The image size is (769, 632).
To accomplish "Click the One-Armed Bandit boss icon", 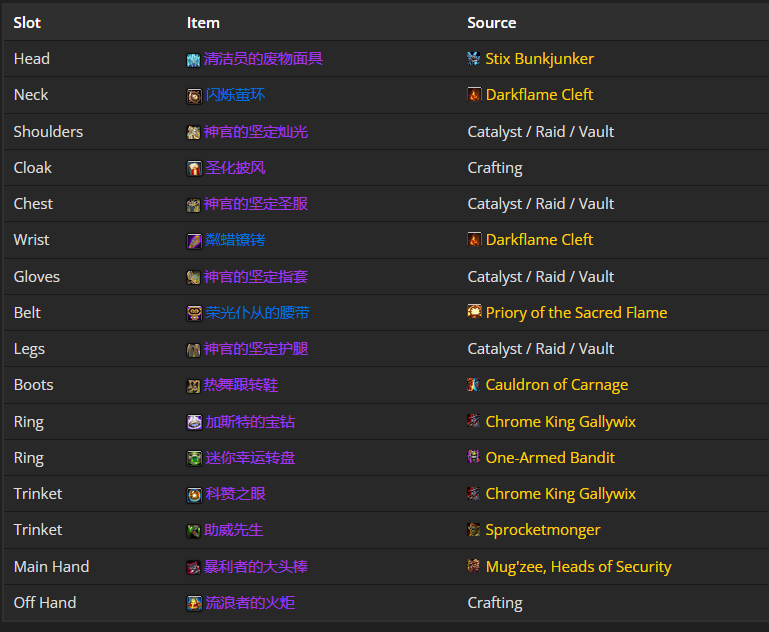I will click(x=474, y=457).
